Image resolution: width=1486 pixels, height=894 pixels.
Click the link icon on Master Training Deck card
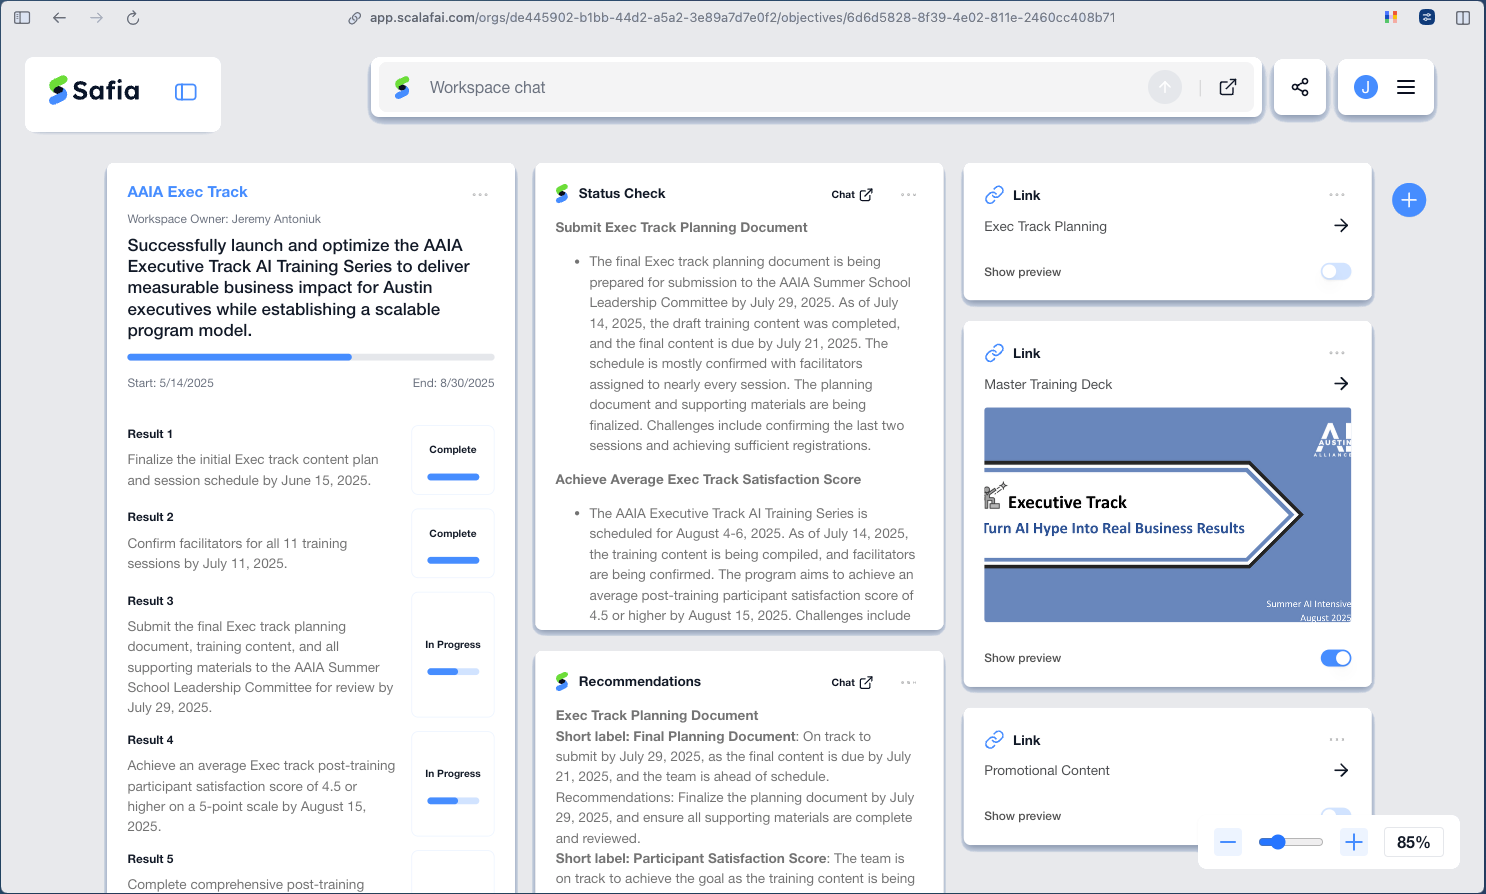[x=994, y=353]
